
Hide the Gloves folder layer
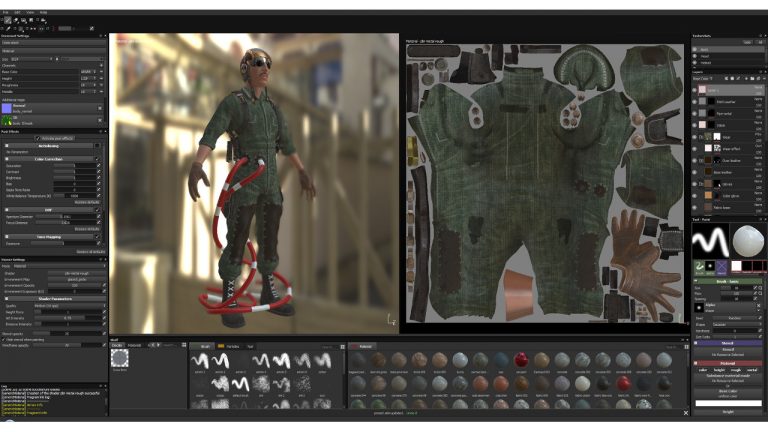695,184
